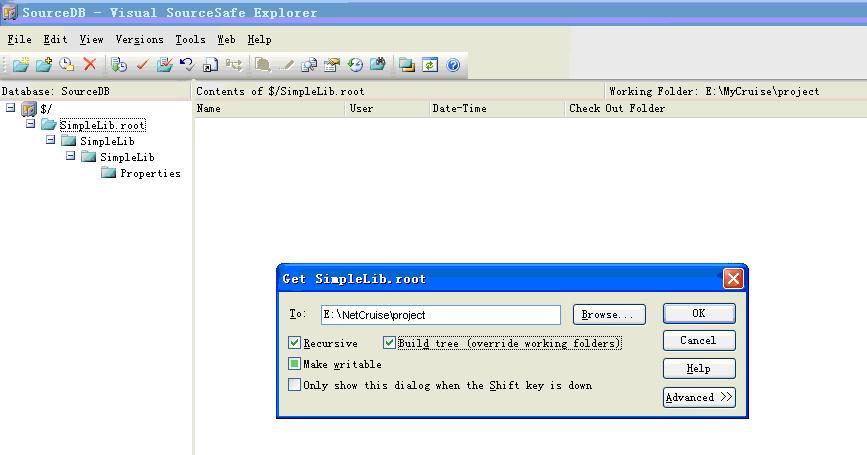
Task: Collapse the SimpleLib.root tree node
Action: [x=30, y=124]
